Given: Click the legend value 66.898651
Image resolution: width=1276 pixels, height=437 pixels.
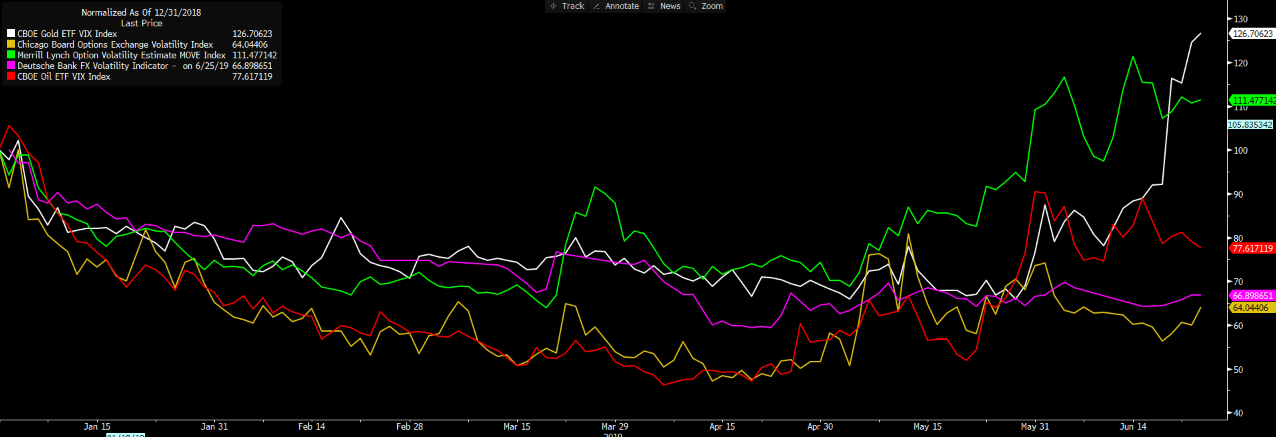Looking at the screenshot, I should tap(254, 66).
